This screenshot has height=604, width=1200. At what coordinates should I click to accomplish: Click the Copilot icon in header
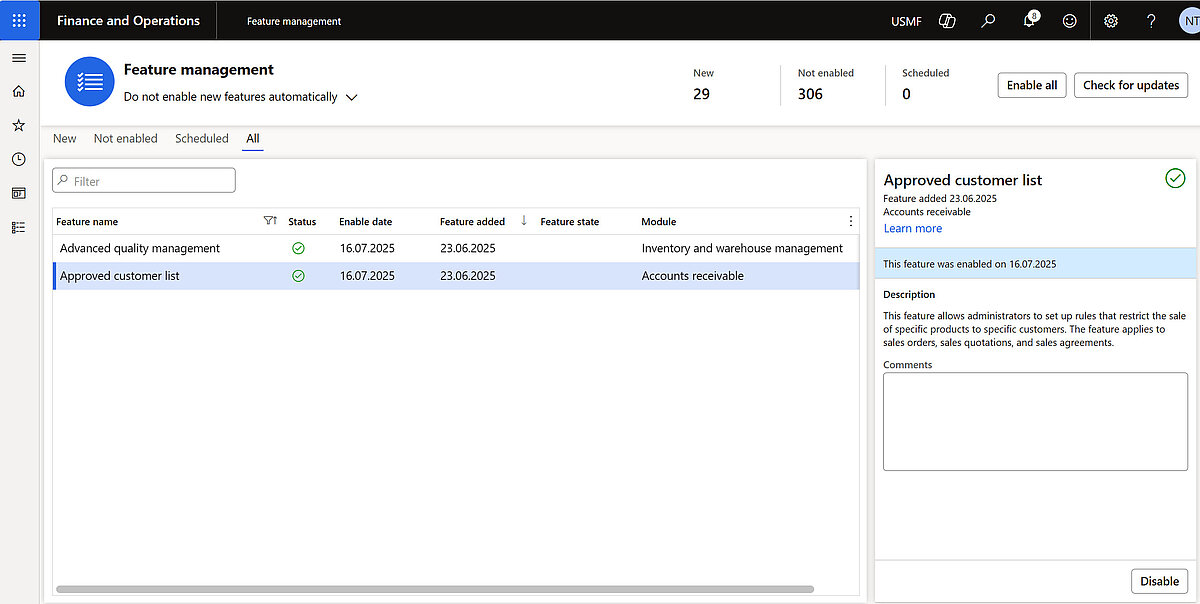(x=947, y=20)
